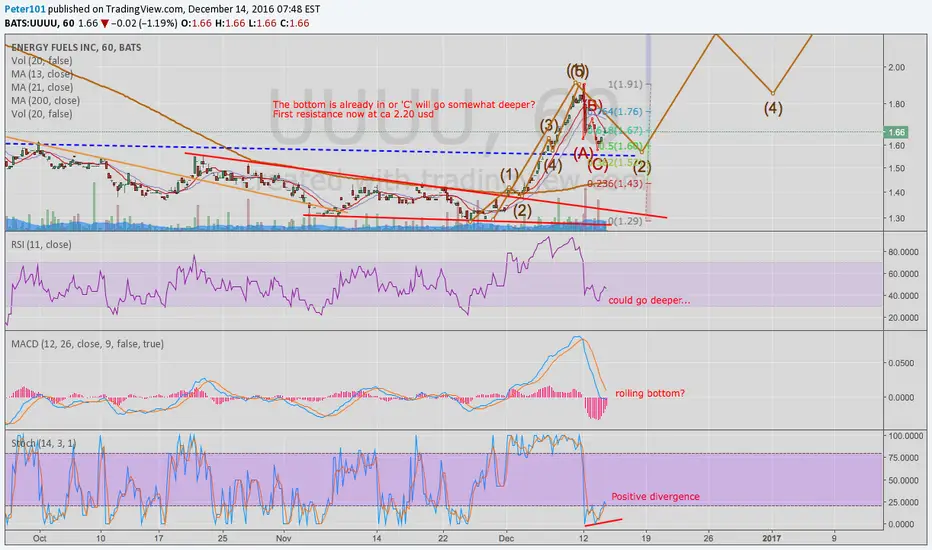Click the TradingView.com text in the header
This screenshot has height=550, width=932.
coord(146,9)
